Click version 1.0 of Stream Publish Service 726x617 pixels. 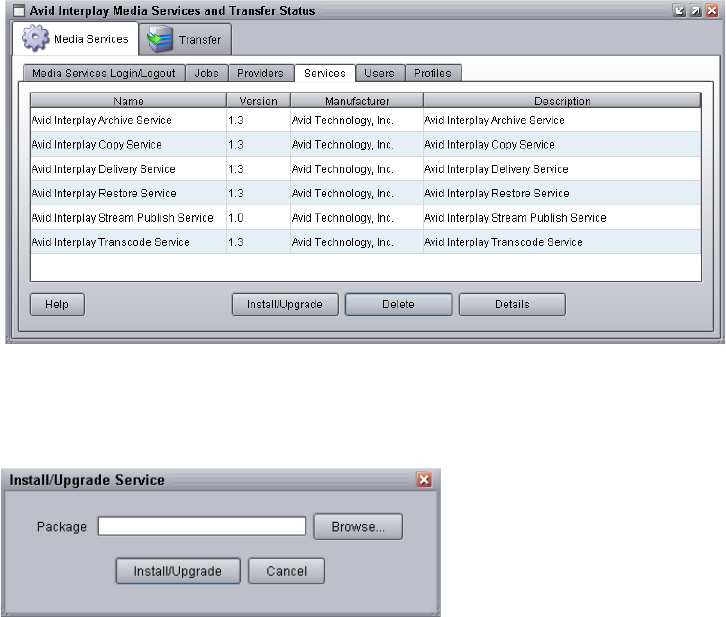(x=258, y=218)
